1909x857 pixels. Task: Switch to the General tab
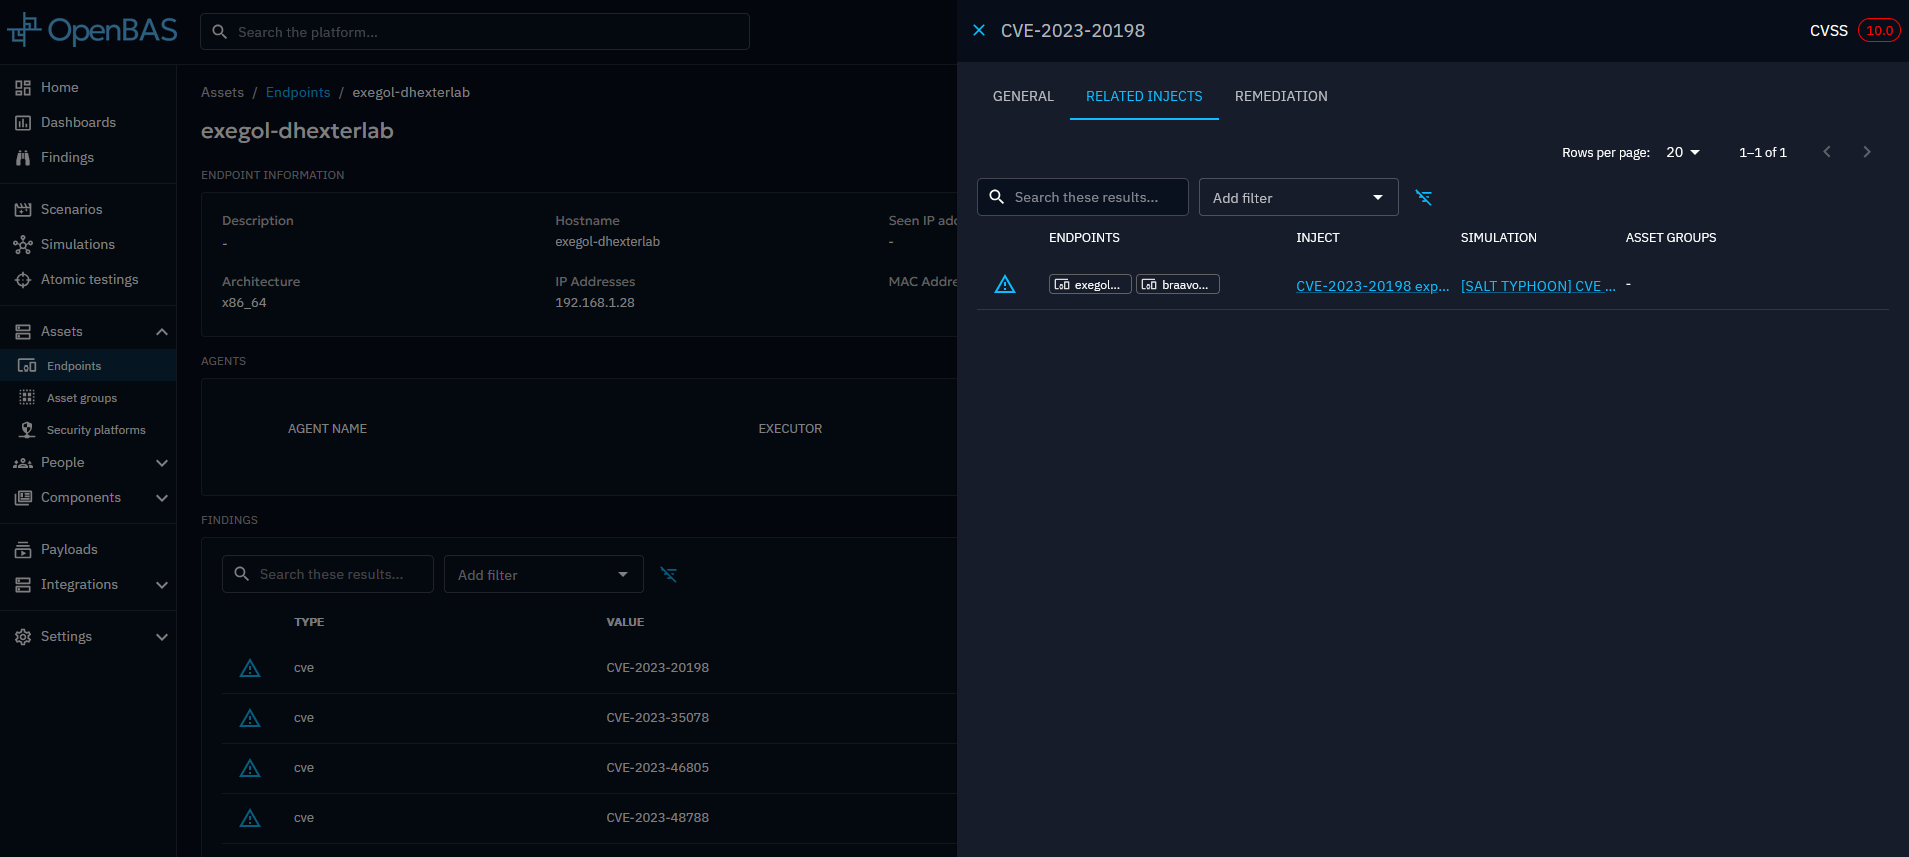pos(1022,97)
